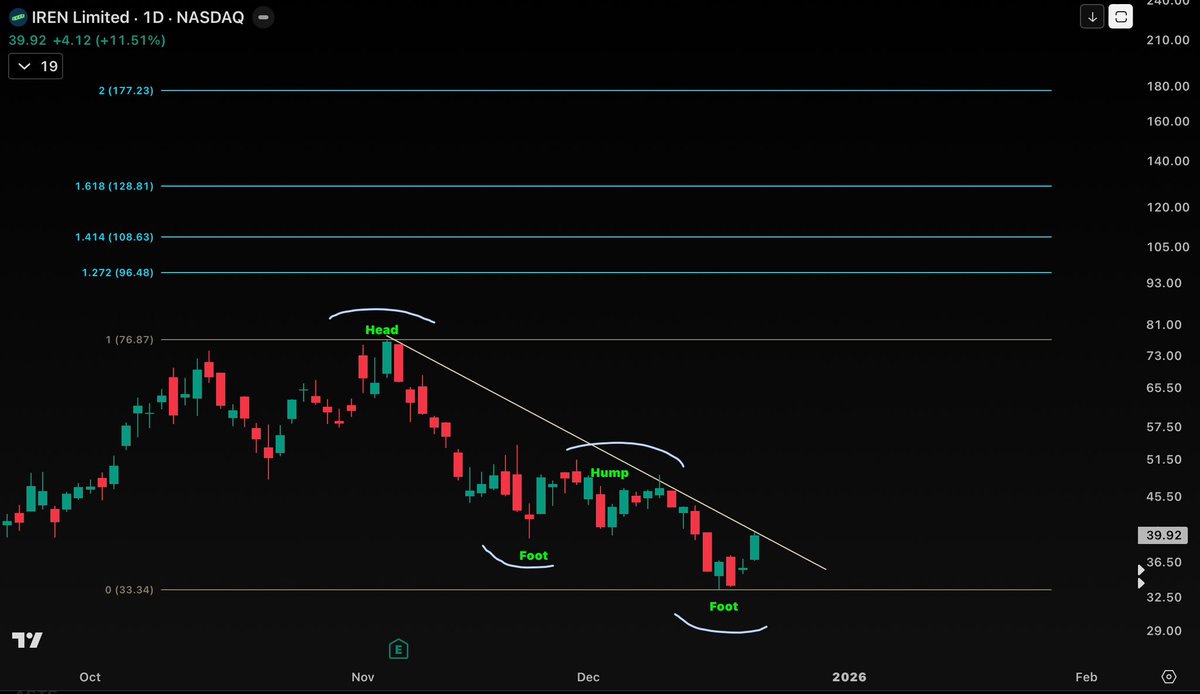Select the 2 (177.23) Fibonacci label
This screenshot has height=694, width=1200.
coord(126,90)
